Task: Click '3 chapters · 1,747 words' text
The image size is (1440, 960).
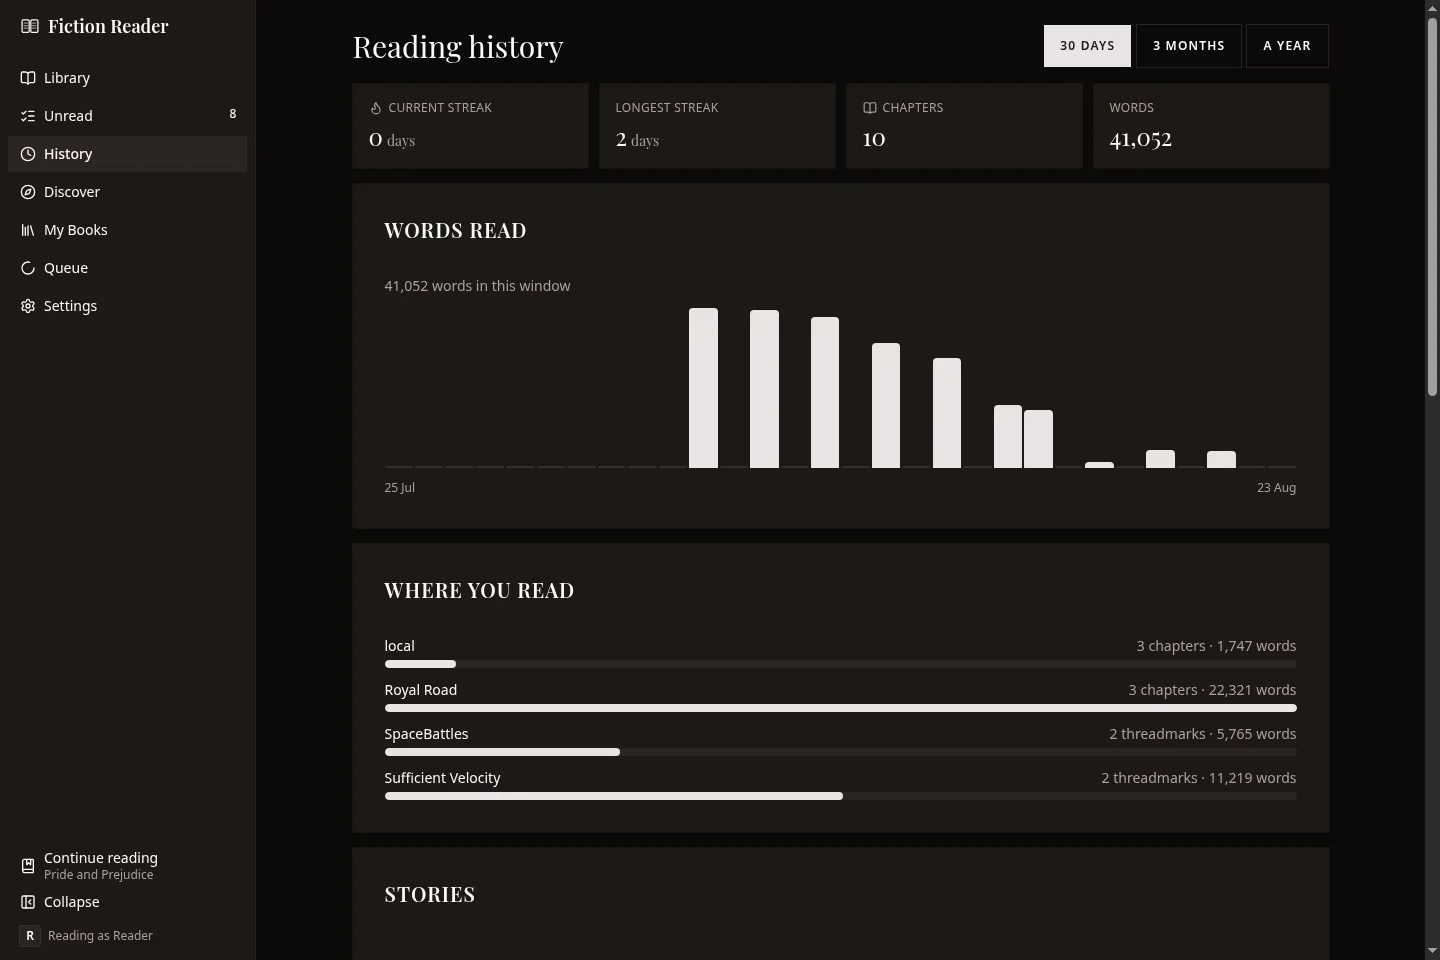Action: click(x=1216, y=646)
